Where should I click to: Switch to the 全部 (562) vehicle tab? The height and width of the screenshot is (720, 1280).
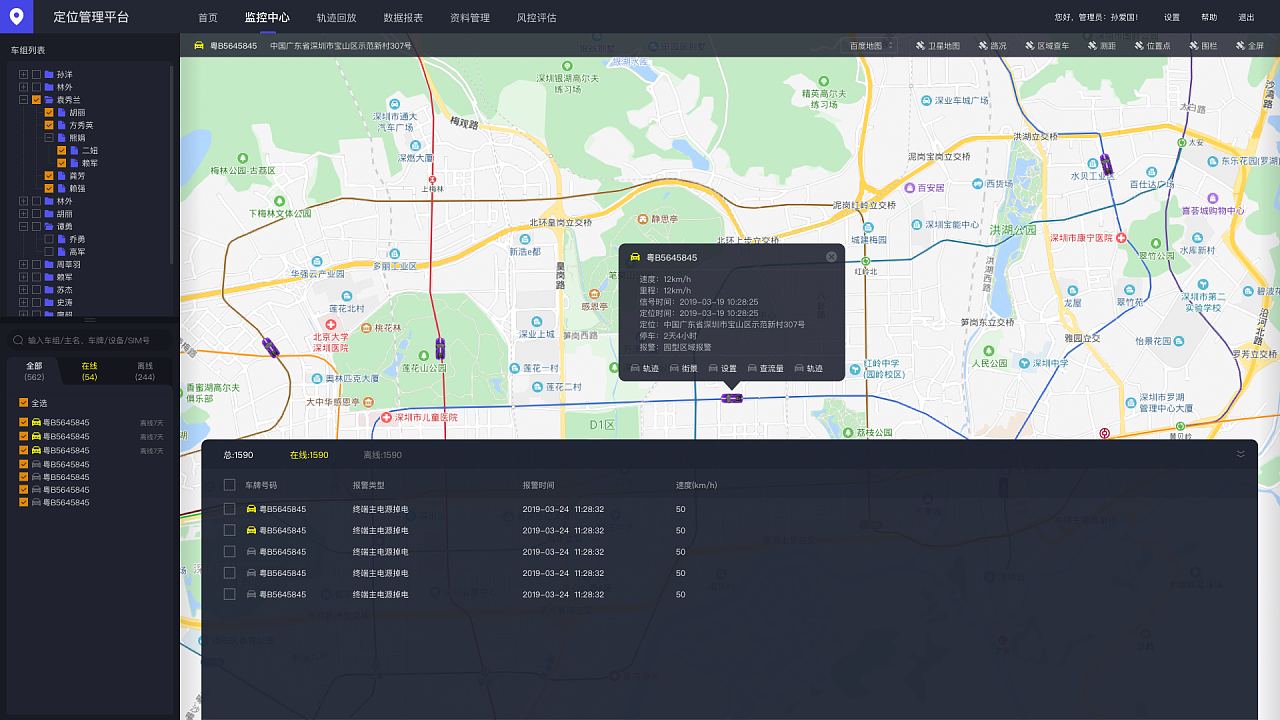[x=34, y=371]
